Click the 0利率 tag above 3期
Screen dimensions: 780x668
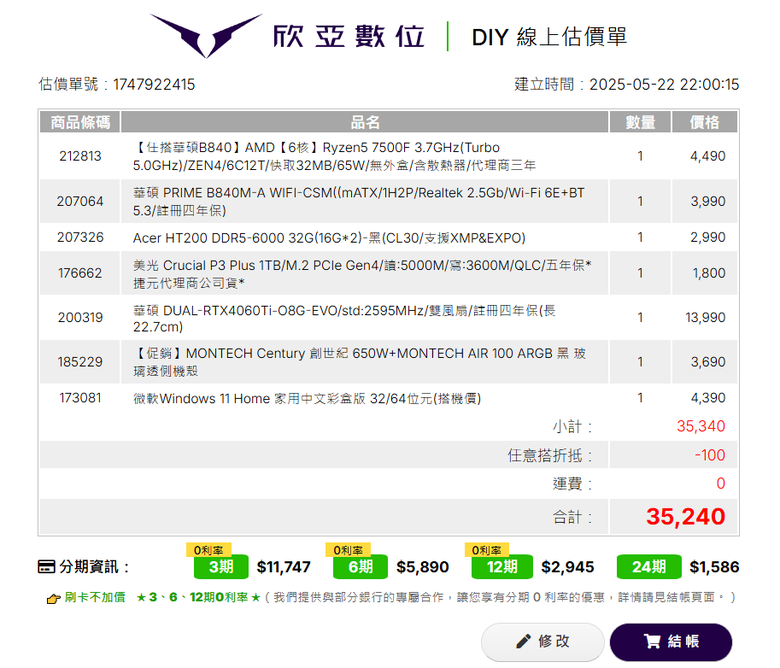tap(208, 550)
